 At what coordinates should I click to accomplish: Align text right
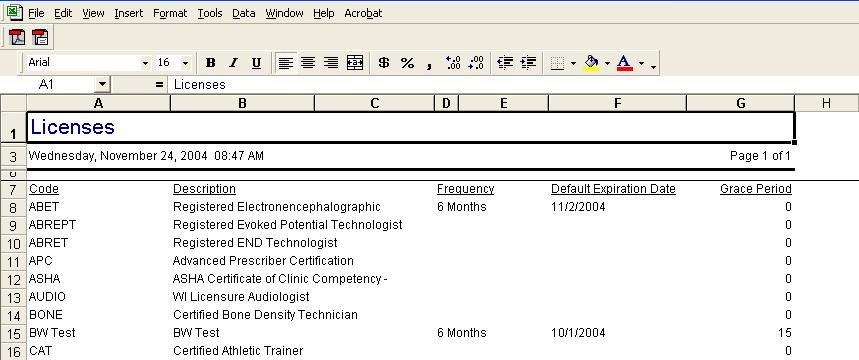pos(331,63)
